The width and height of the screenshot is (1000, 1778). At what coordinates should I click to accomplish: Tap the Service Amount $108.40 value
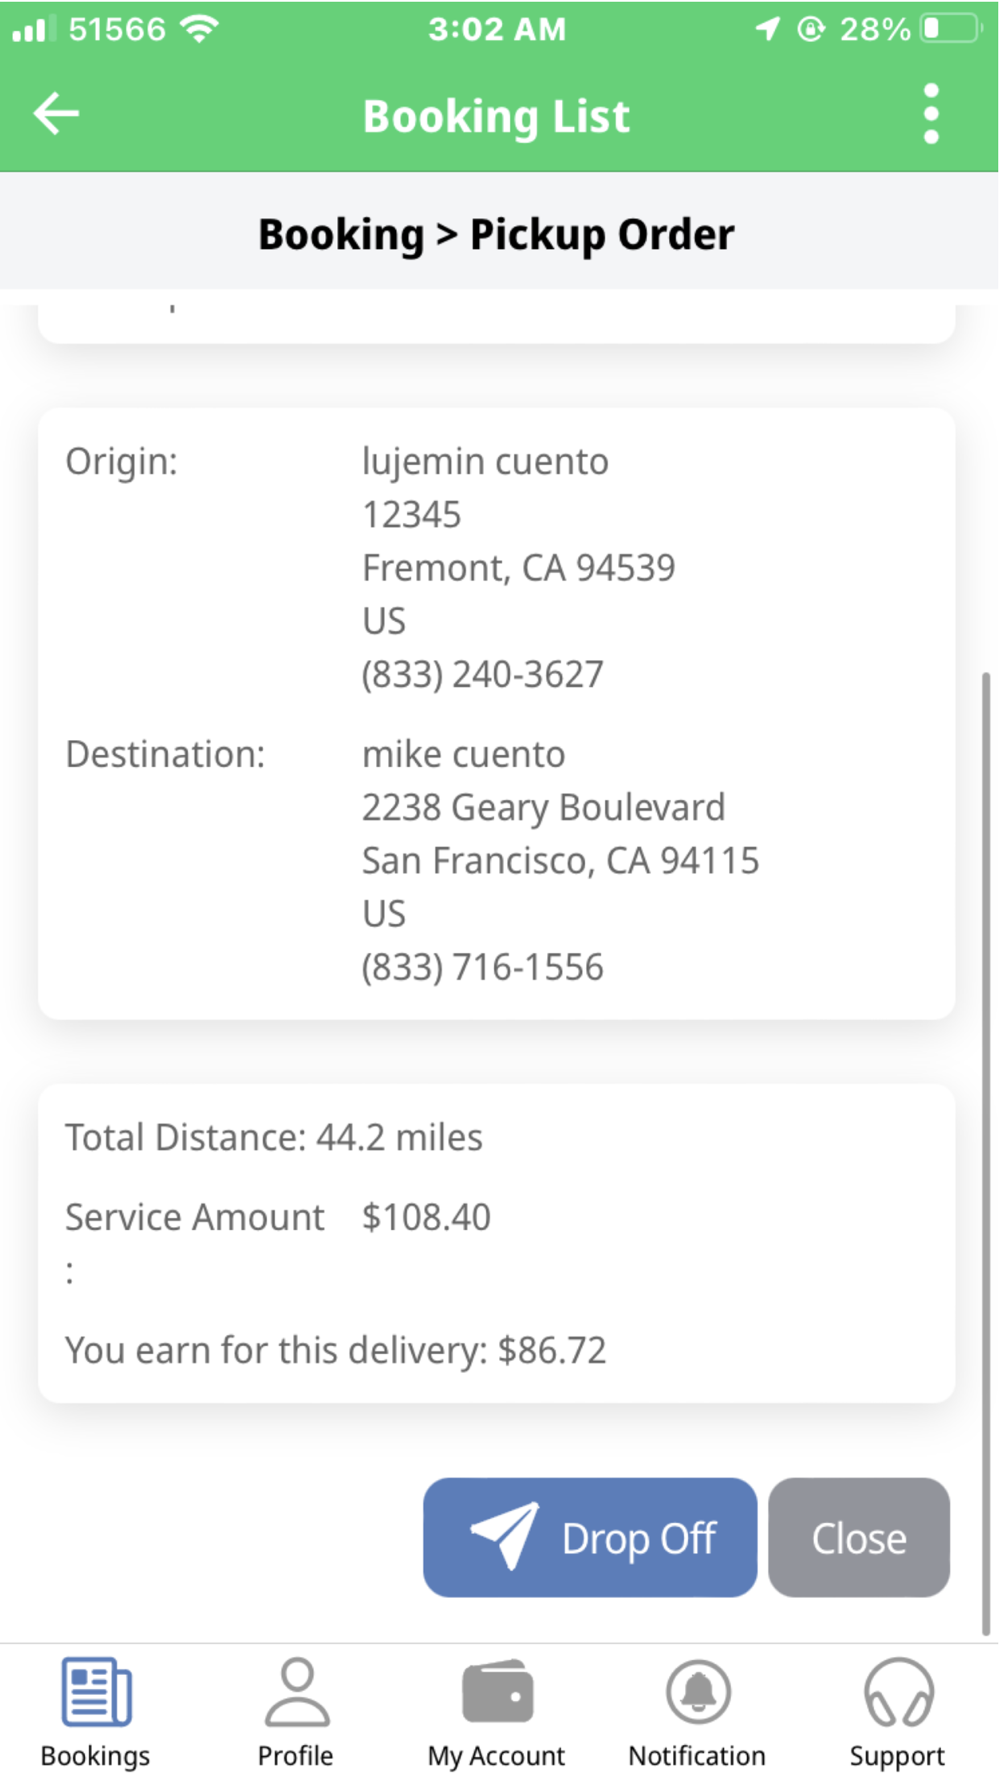(x=426, y=1217)
